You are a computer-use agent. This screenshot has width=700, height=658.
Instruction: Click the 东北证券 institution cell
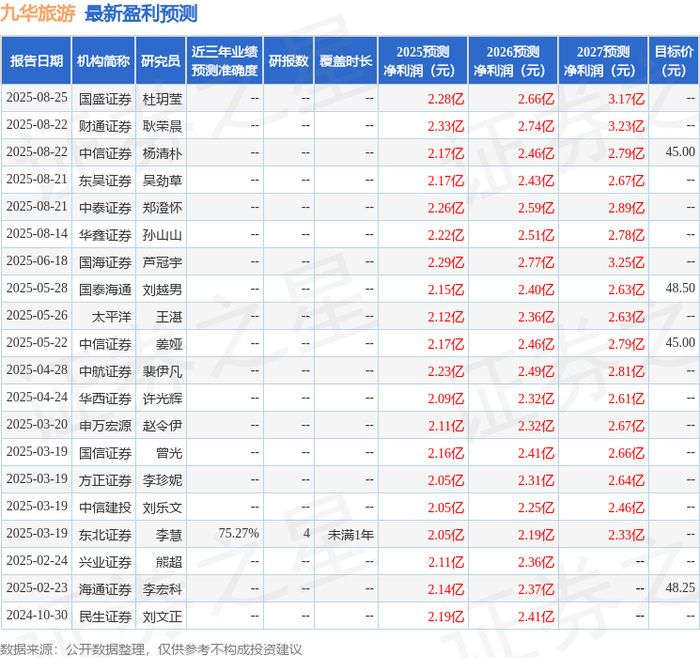105,535
